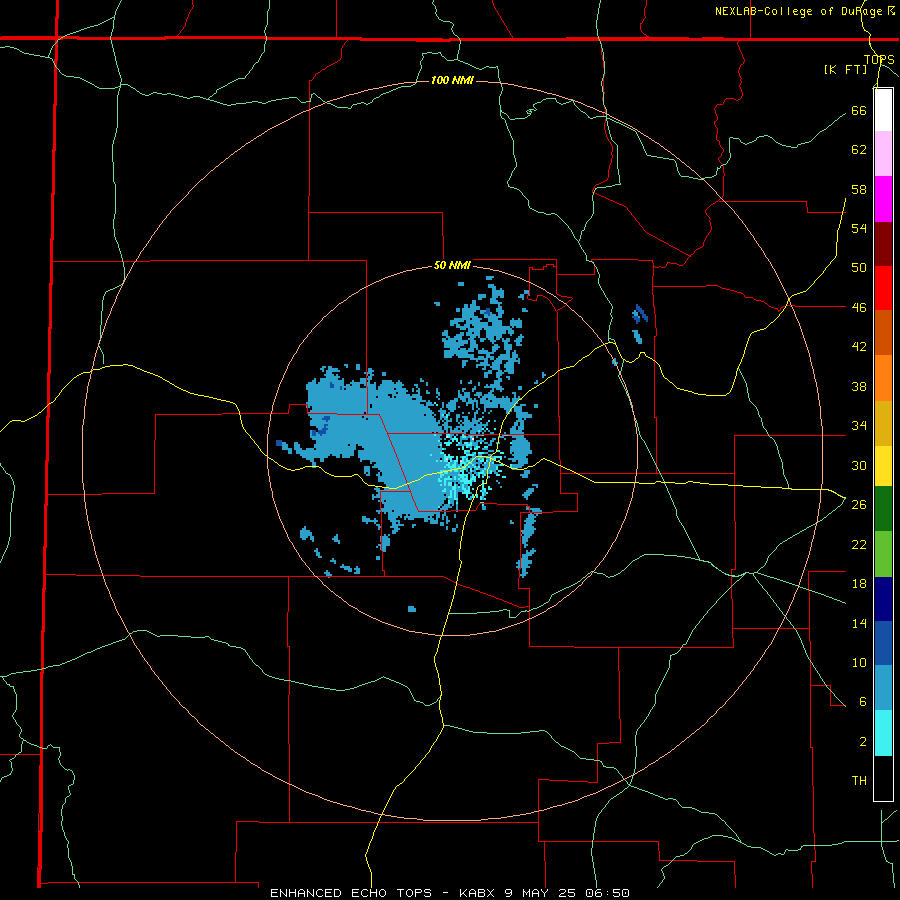The width and height of the screenshot is (900, 900).
Task: Click the 34 legend value label
Action: [x=859, y=425]
